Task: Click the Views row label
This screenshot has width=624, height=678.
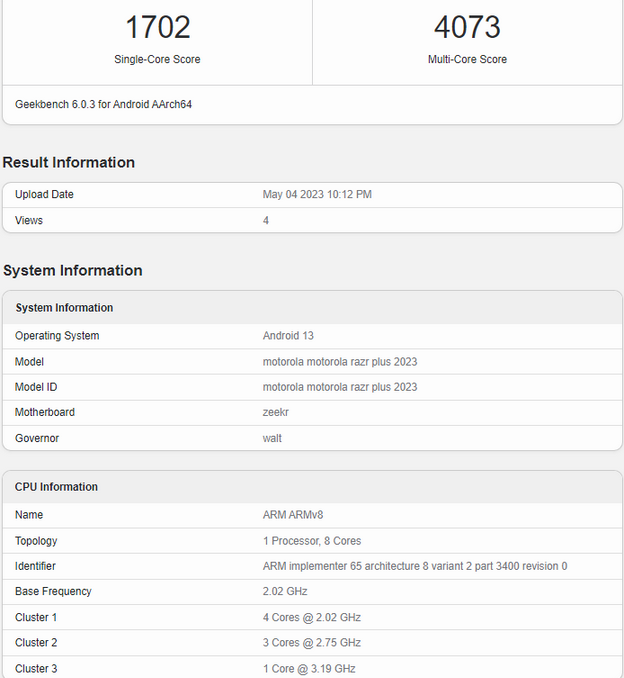Action: (x=29, y=220)
